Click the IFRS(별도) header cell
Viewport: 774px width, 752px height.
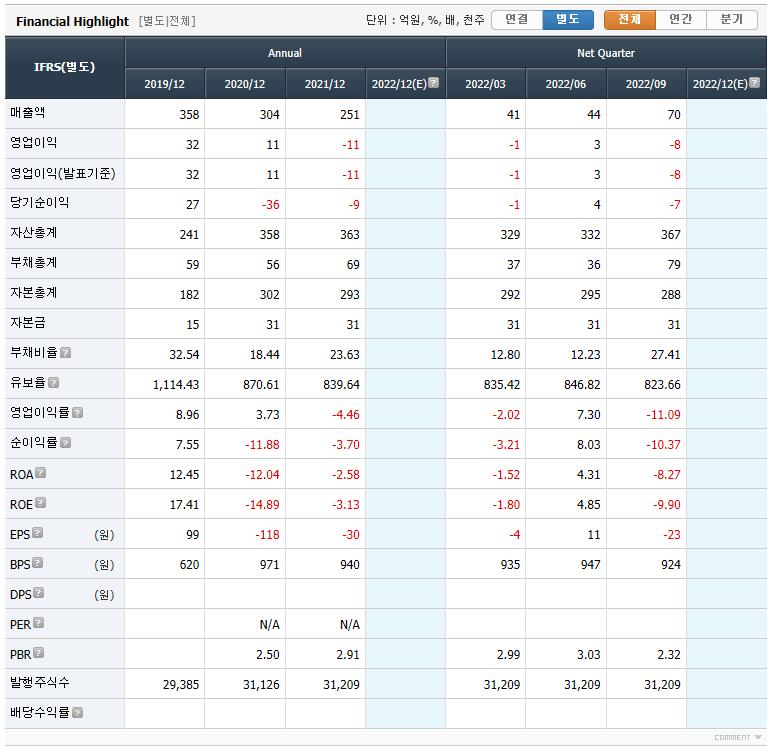point(65,68)
